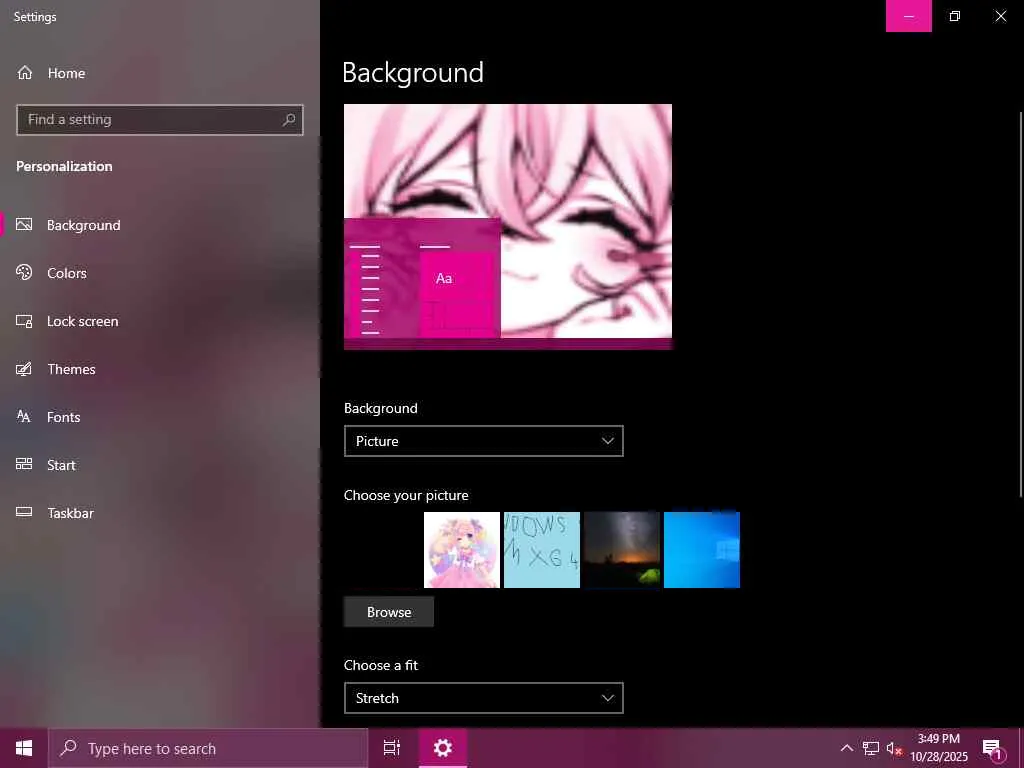Screen dimensions: 1024x768
Task: Click the settings page vertical scrollbar
Action: click(1021, 304)
